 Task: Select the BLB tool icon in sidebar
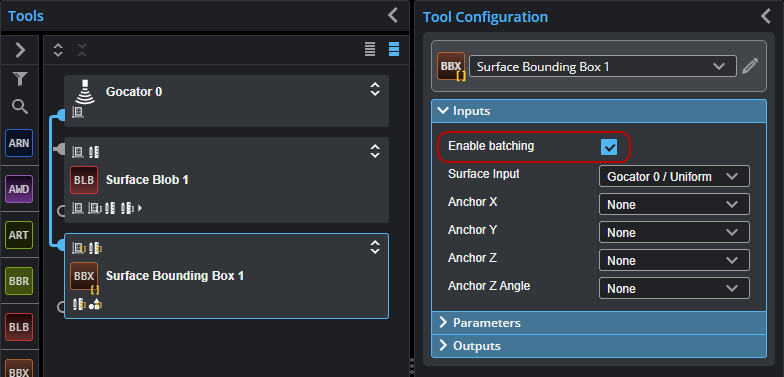click(19, 327)
